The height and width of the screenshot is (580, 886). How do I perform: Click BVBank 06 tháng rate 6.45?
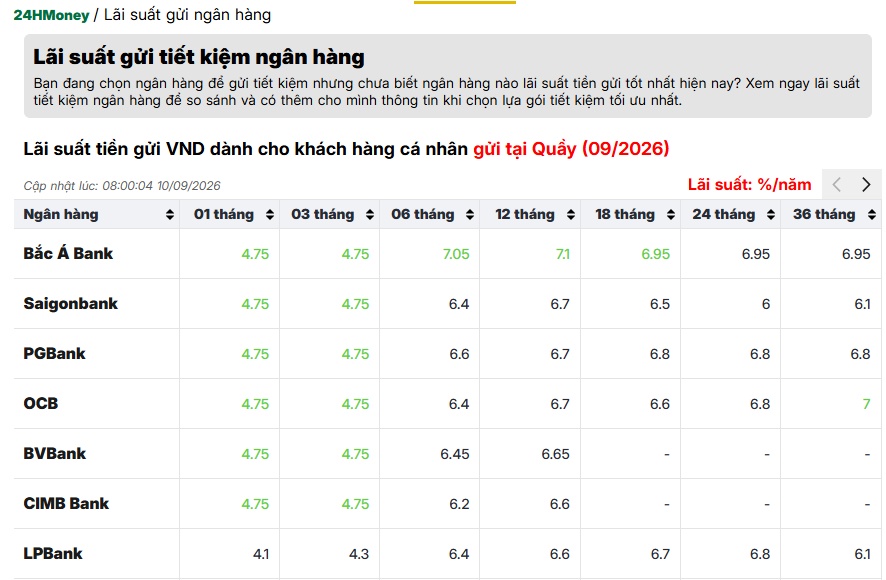coord(455,455)
